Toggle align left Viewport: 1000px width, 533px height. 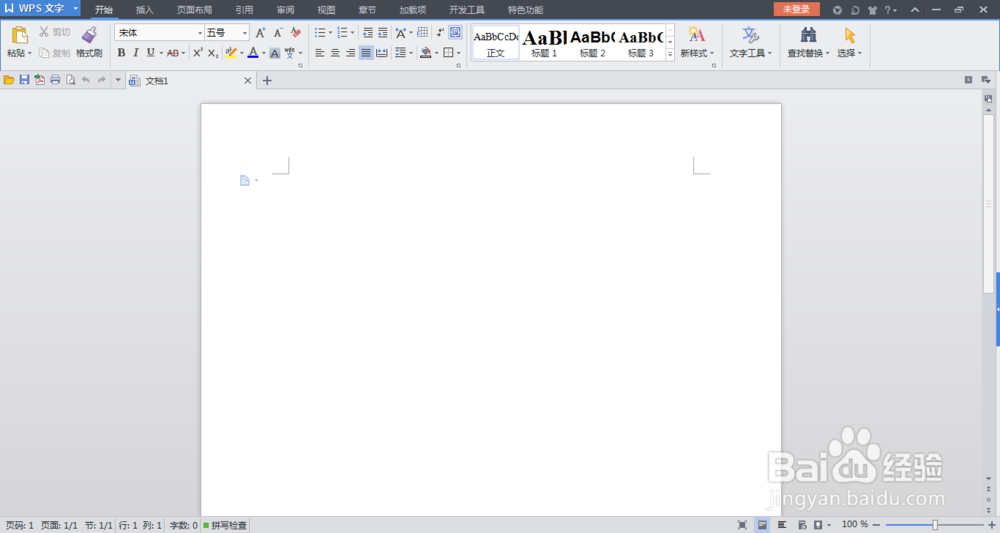[320, 53]
